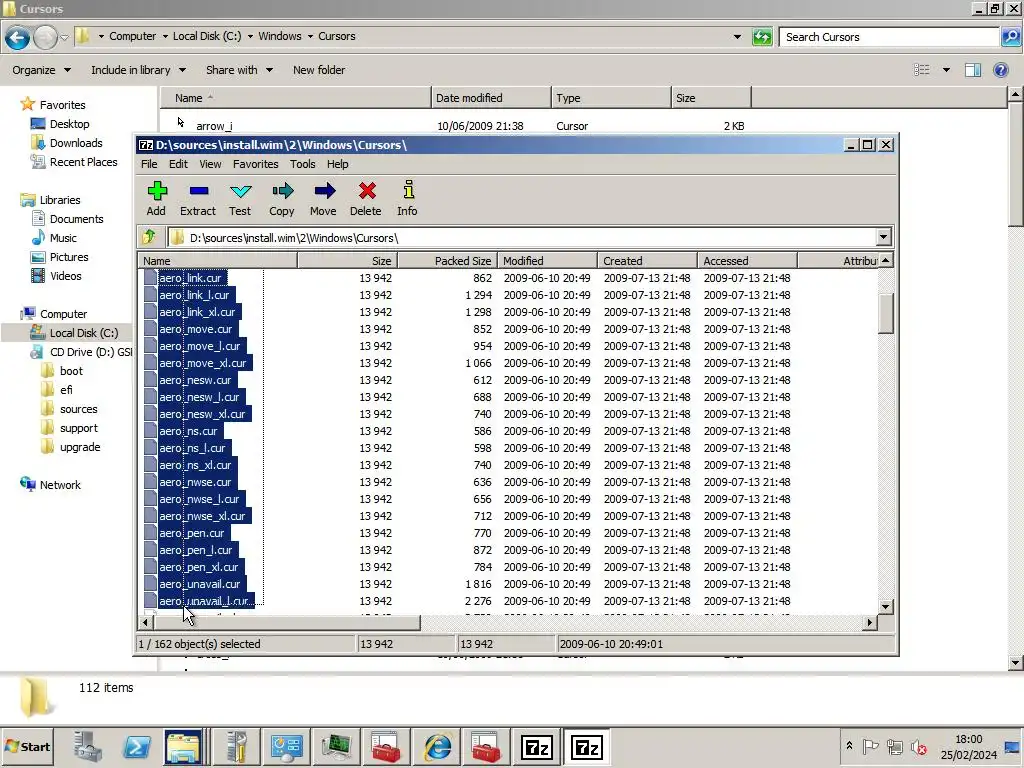Switch to the first 7-Zip taskbar button
Image resolution: width=1024 pixels, height=768 pixels.
(x=537, y=746)
